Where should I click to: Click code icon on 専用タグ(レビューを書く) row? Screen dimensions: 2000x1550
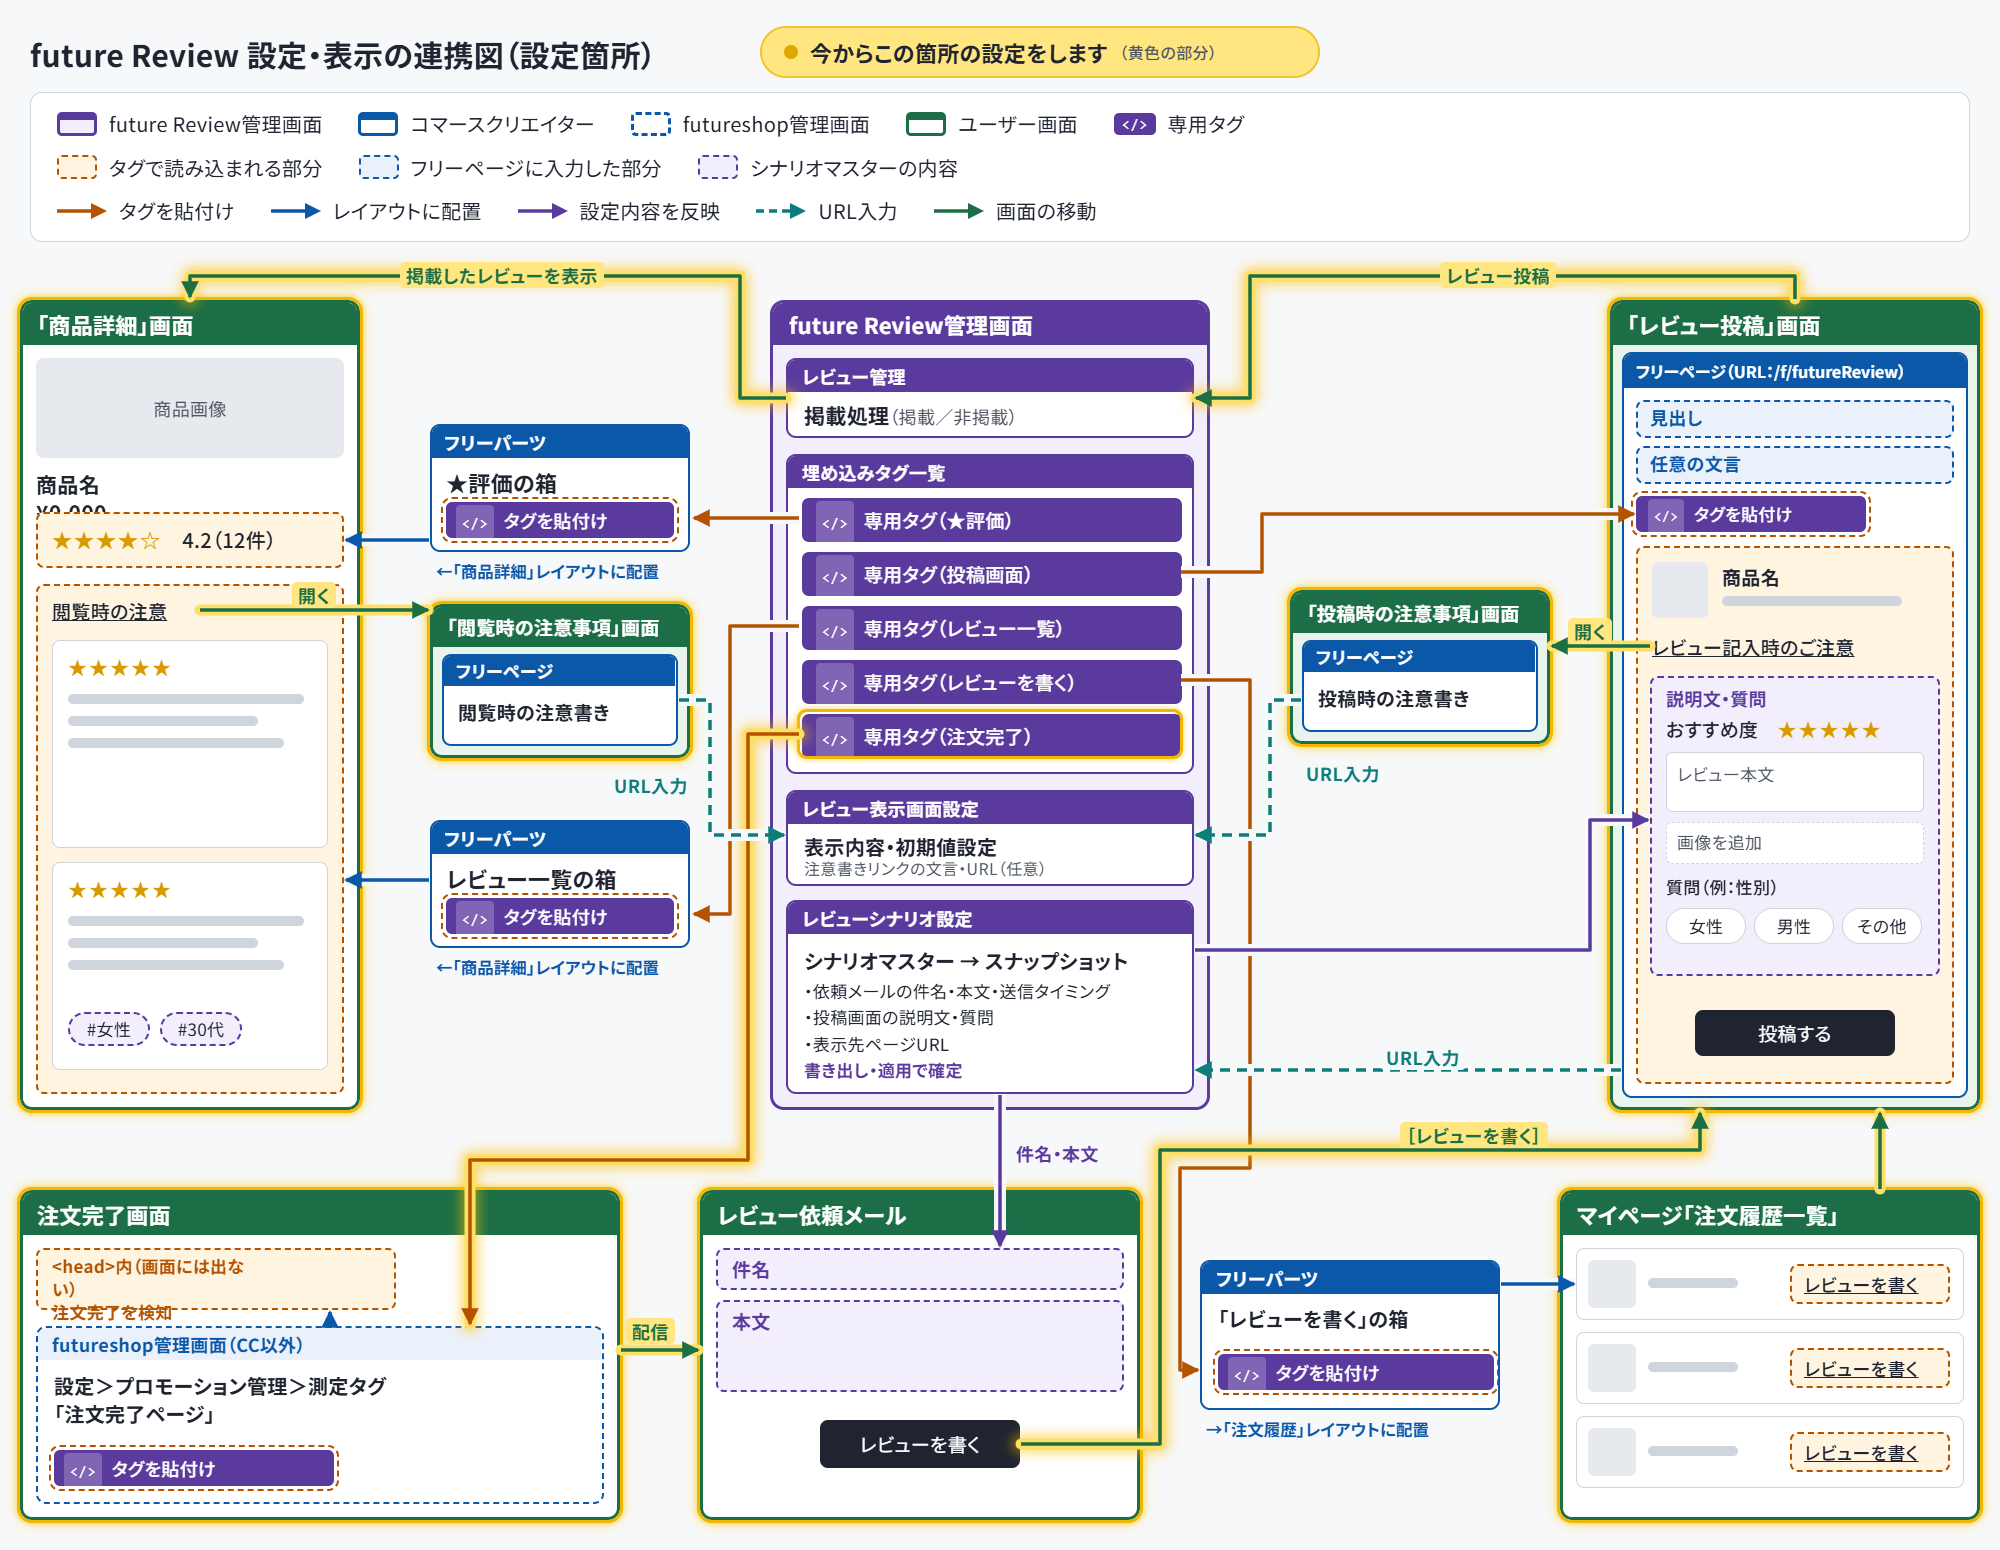835,683
